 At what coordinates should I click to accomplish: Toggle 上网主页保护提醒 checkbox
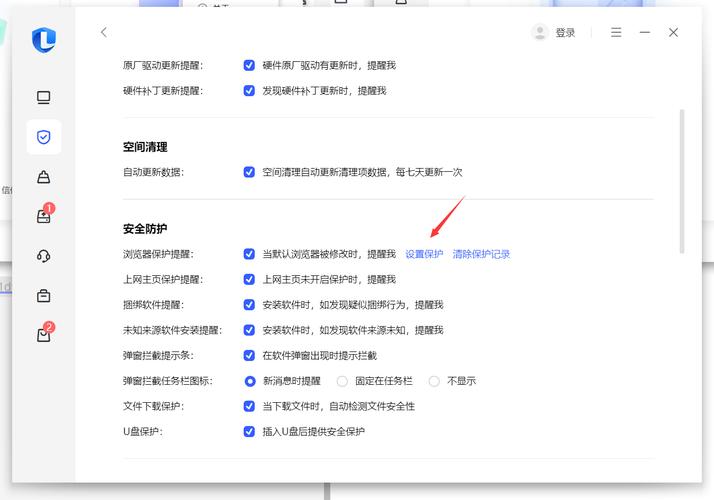[x=249, y=279]
